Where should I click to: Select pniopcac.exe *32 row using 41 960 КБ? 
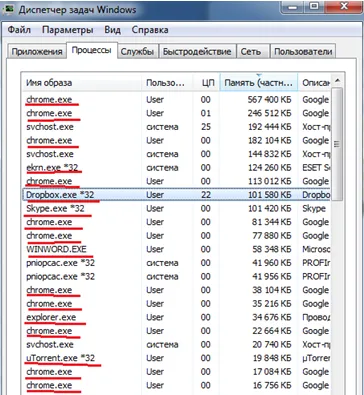coord(177,263)
